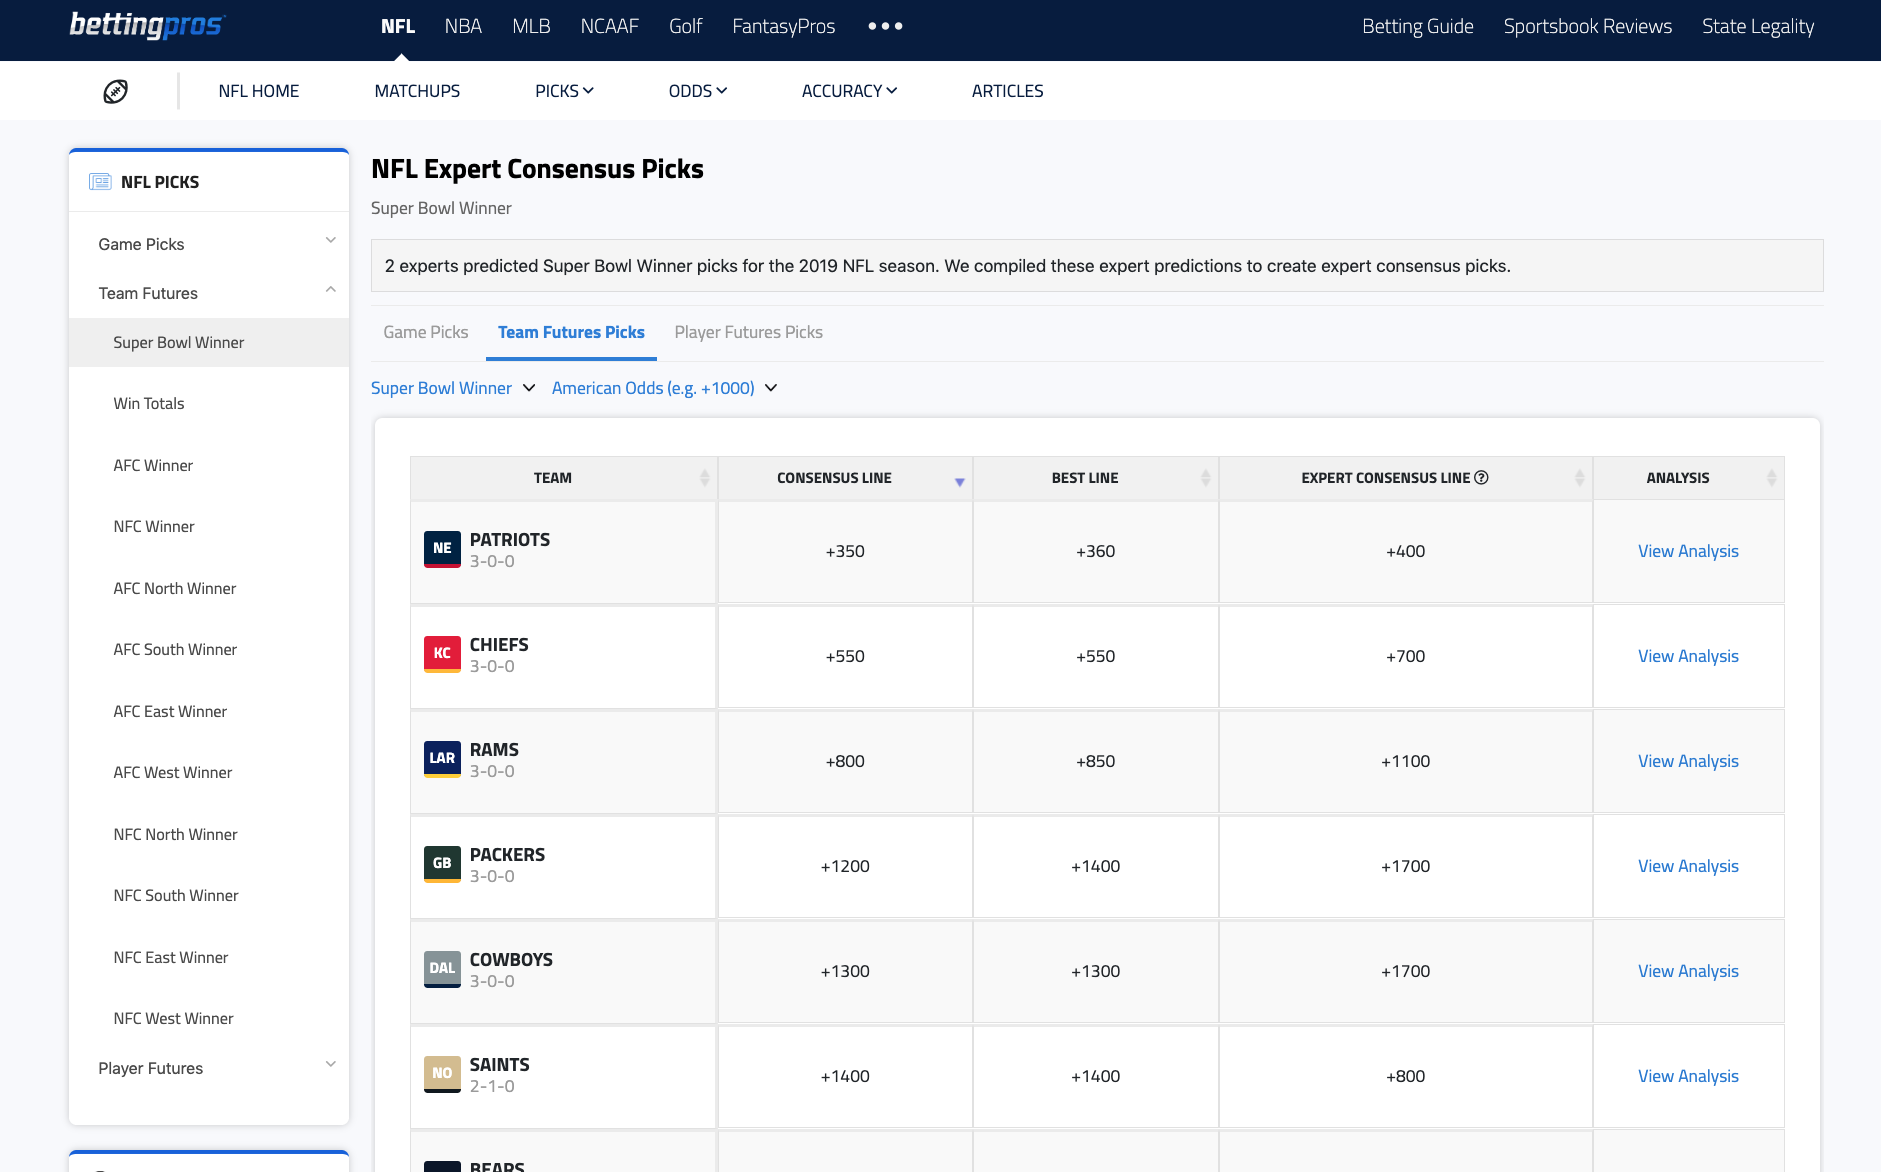The height and width of the screenshot is (1172, 1881).
Task: Click the Saints NO team badge
Action: pos(442,1074)
